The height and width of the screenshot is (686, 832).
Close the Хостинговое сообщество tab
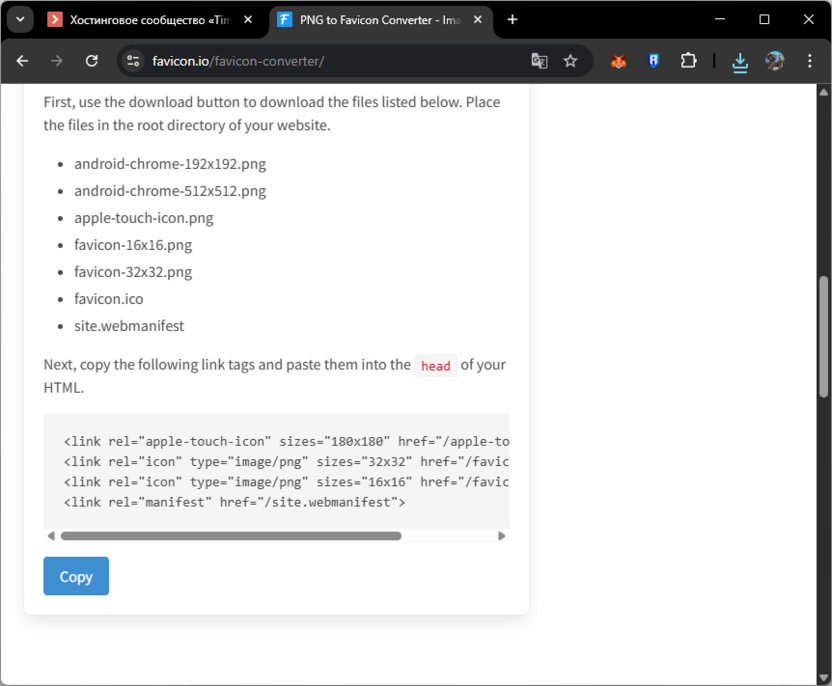click(x=248, y=20)
